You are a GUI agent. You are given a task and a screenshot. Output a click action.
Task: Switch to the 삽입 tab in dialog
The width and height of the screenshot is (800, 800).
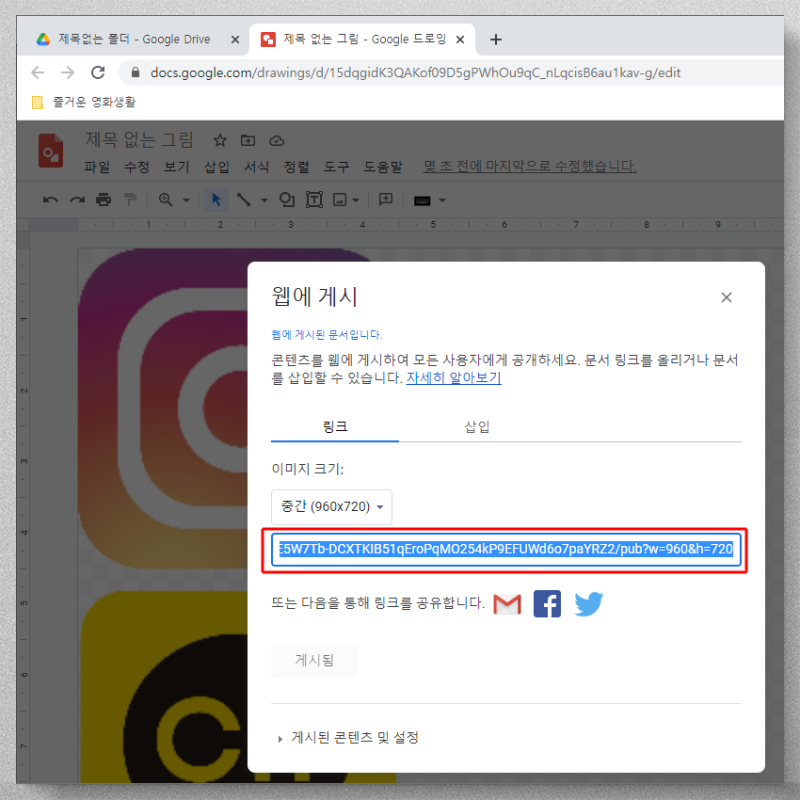pos(478,427)
